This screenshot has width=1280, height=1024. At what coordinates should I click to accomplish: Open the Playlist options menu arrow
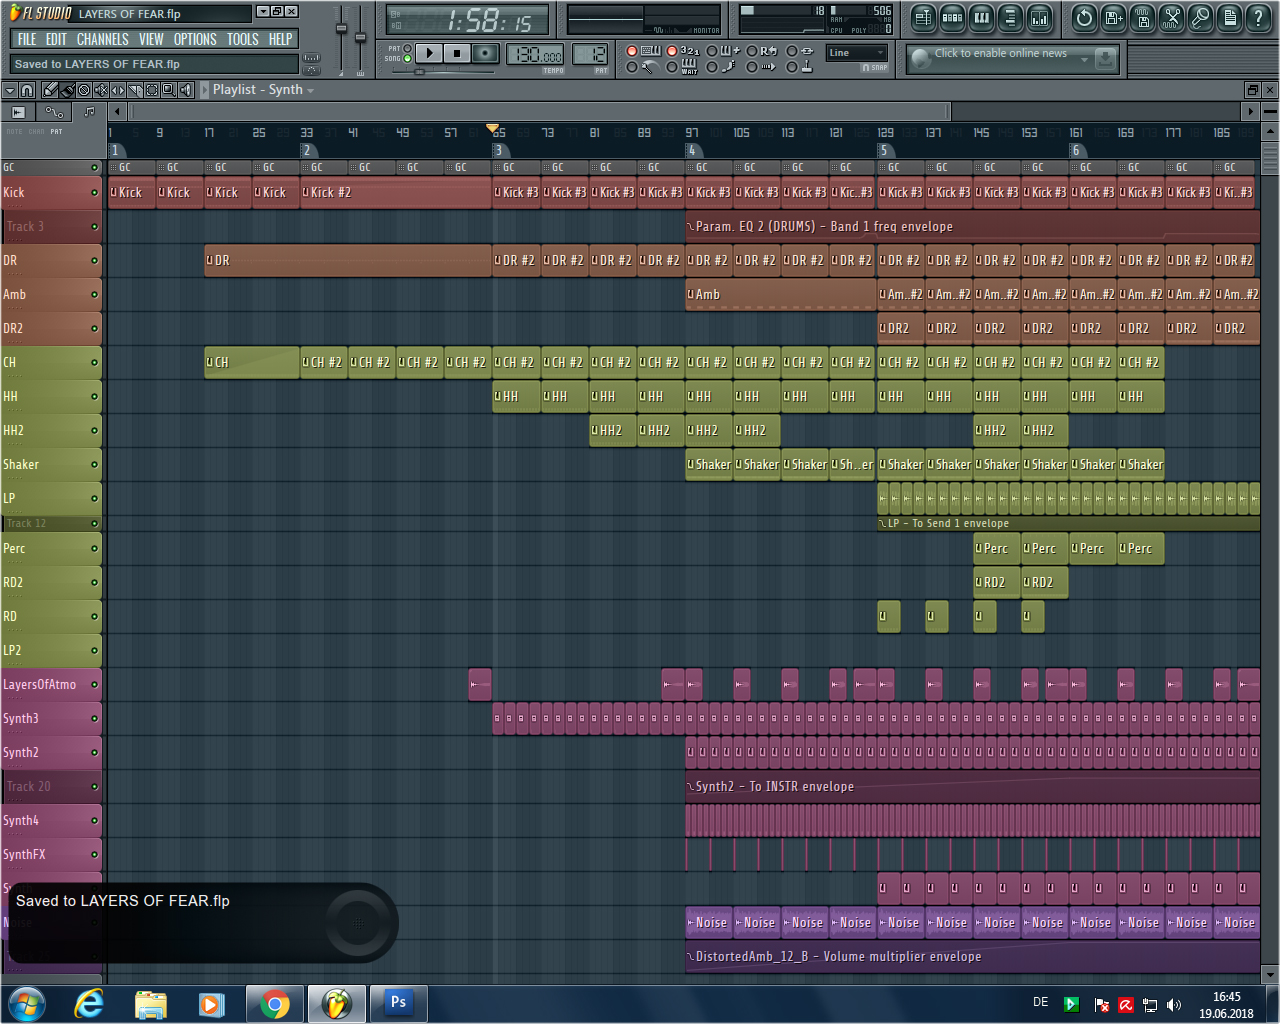pos(9,90)
